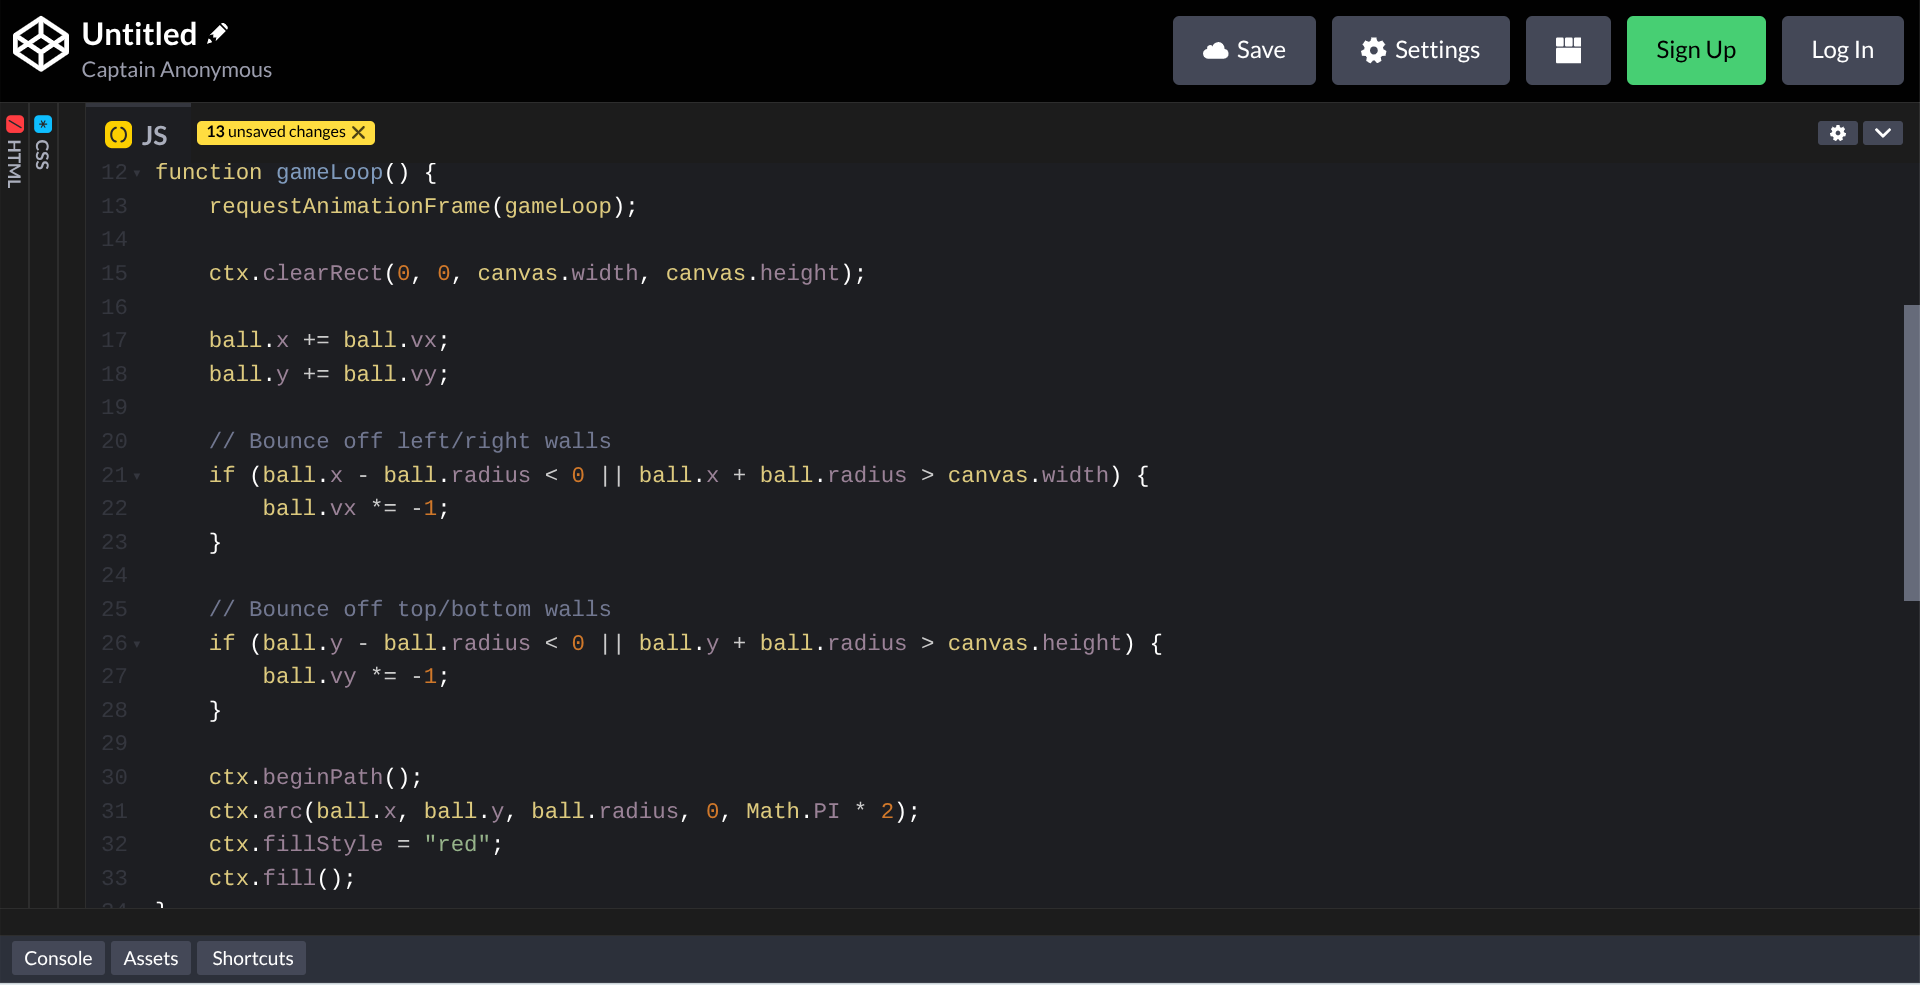This screenshot has width=1920, height=985.
Task: Click the Untitled pen title
Action: 139,34
